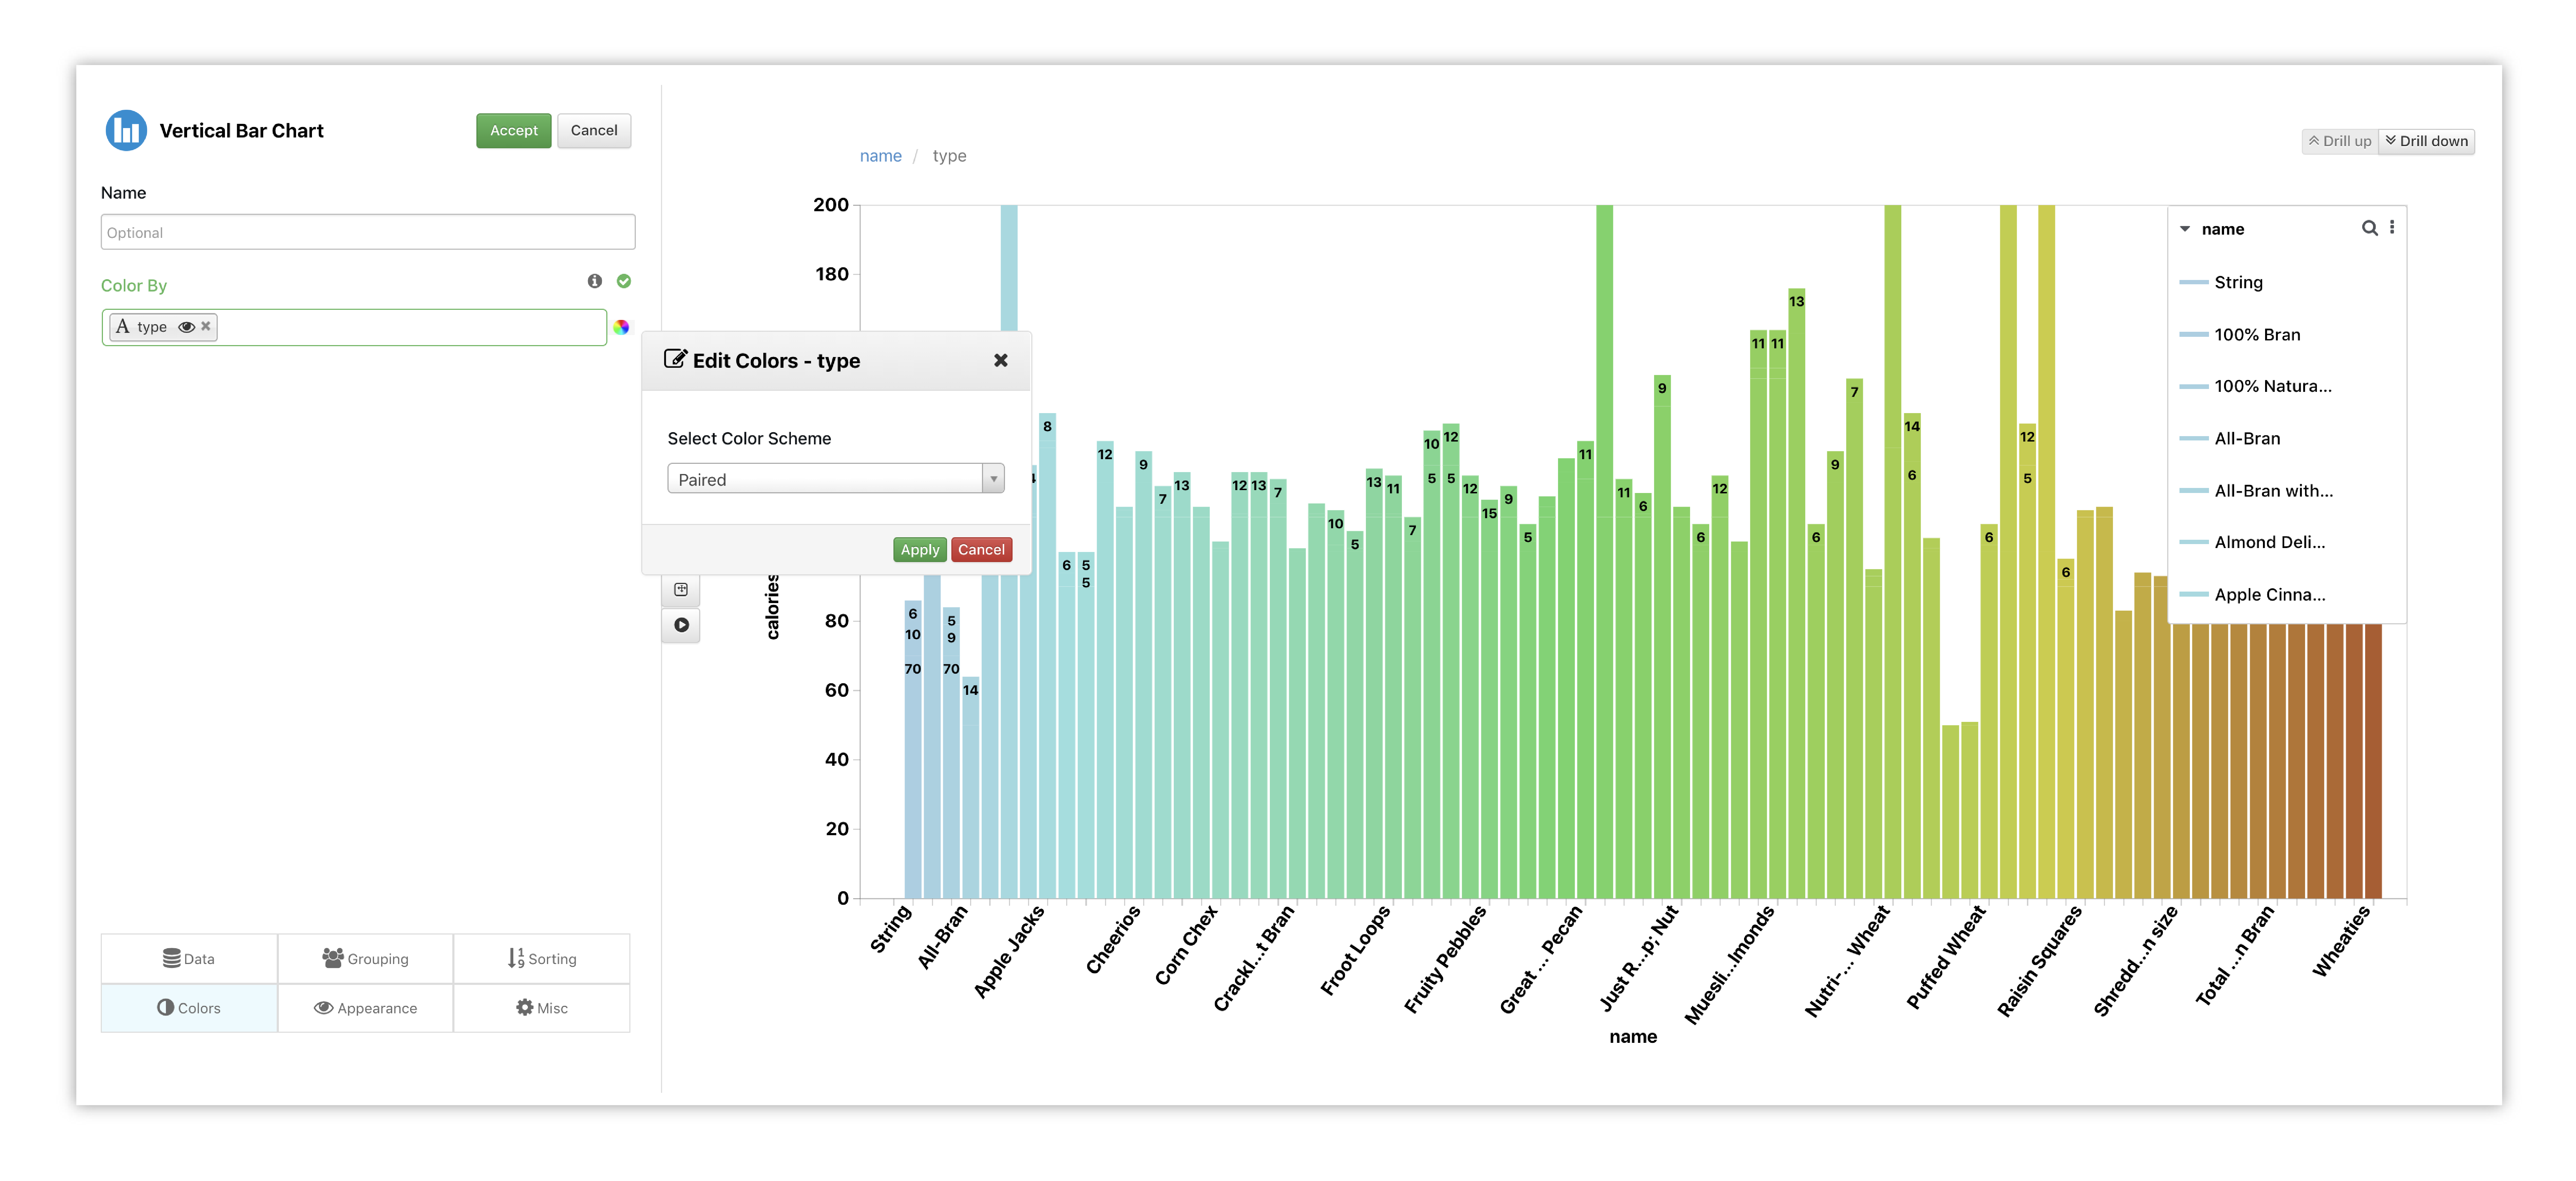Remove the type field with its x icon
This screenshot has width=2576, height=1181.
click(206, 326)
